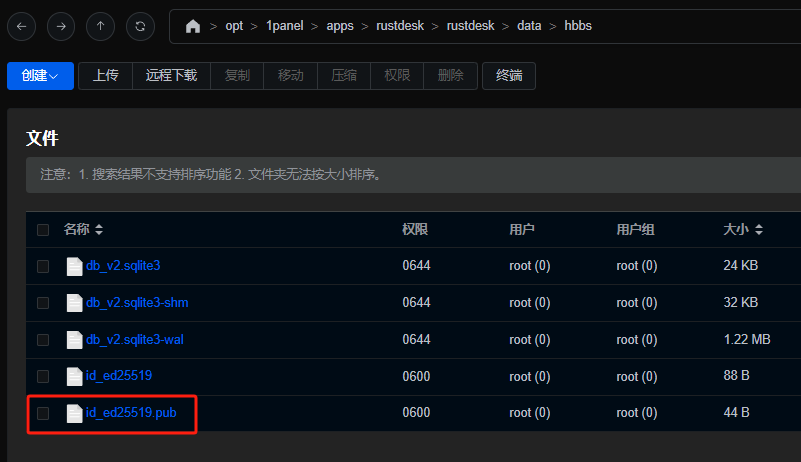The image size is (801, 462).
Task: Navigate to first rustdesk breadcrumb
Action: click(400, 26)
